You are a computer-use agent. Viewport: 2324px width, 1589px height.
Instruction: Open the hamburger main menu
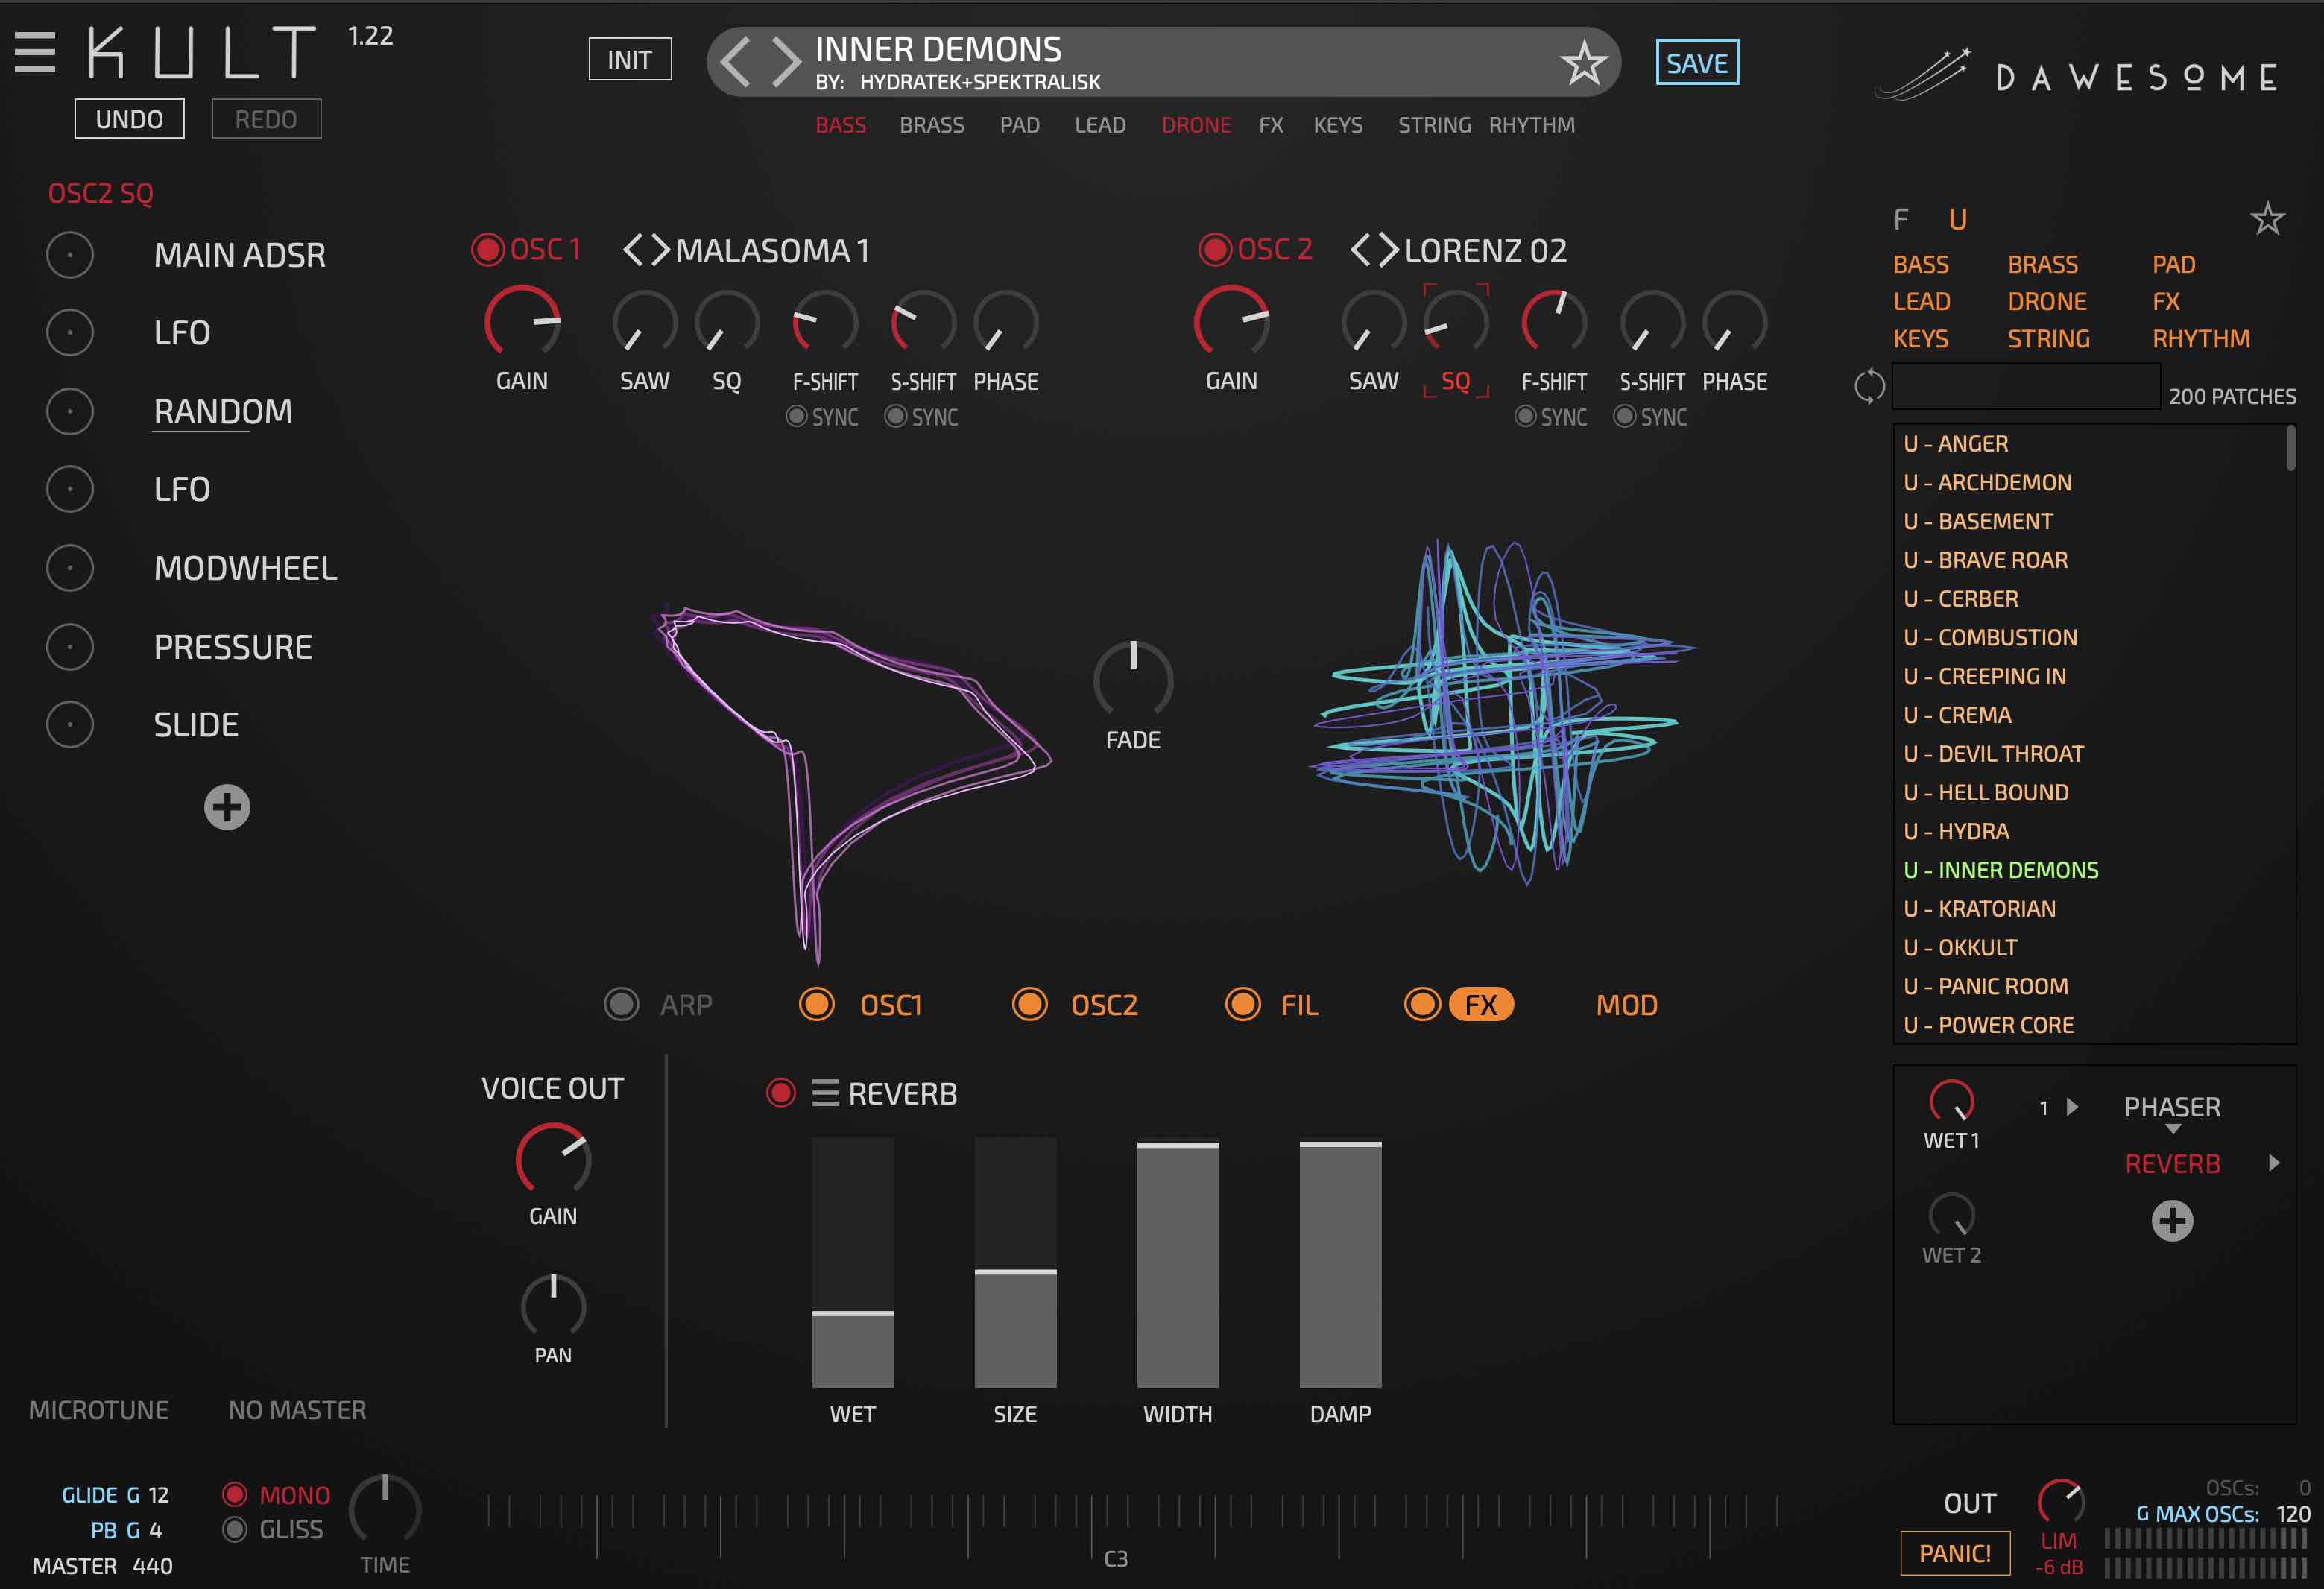[35, 52]
